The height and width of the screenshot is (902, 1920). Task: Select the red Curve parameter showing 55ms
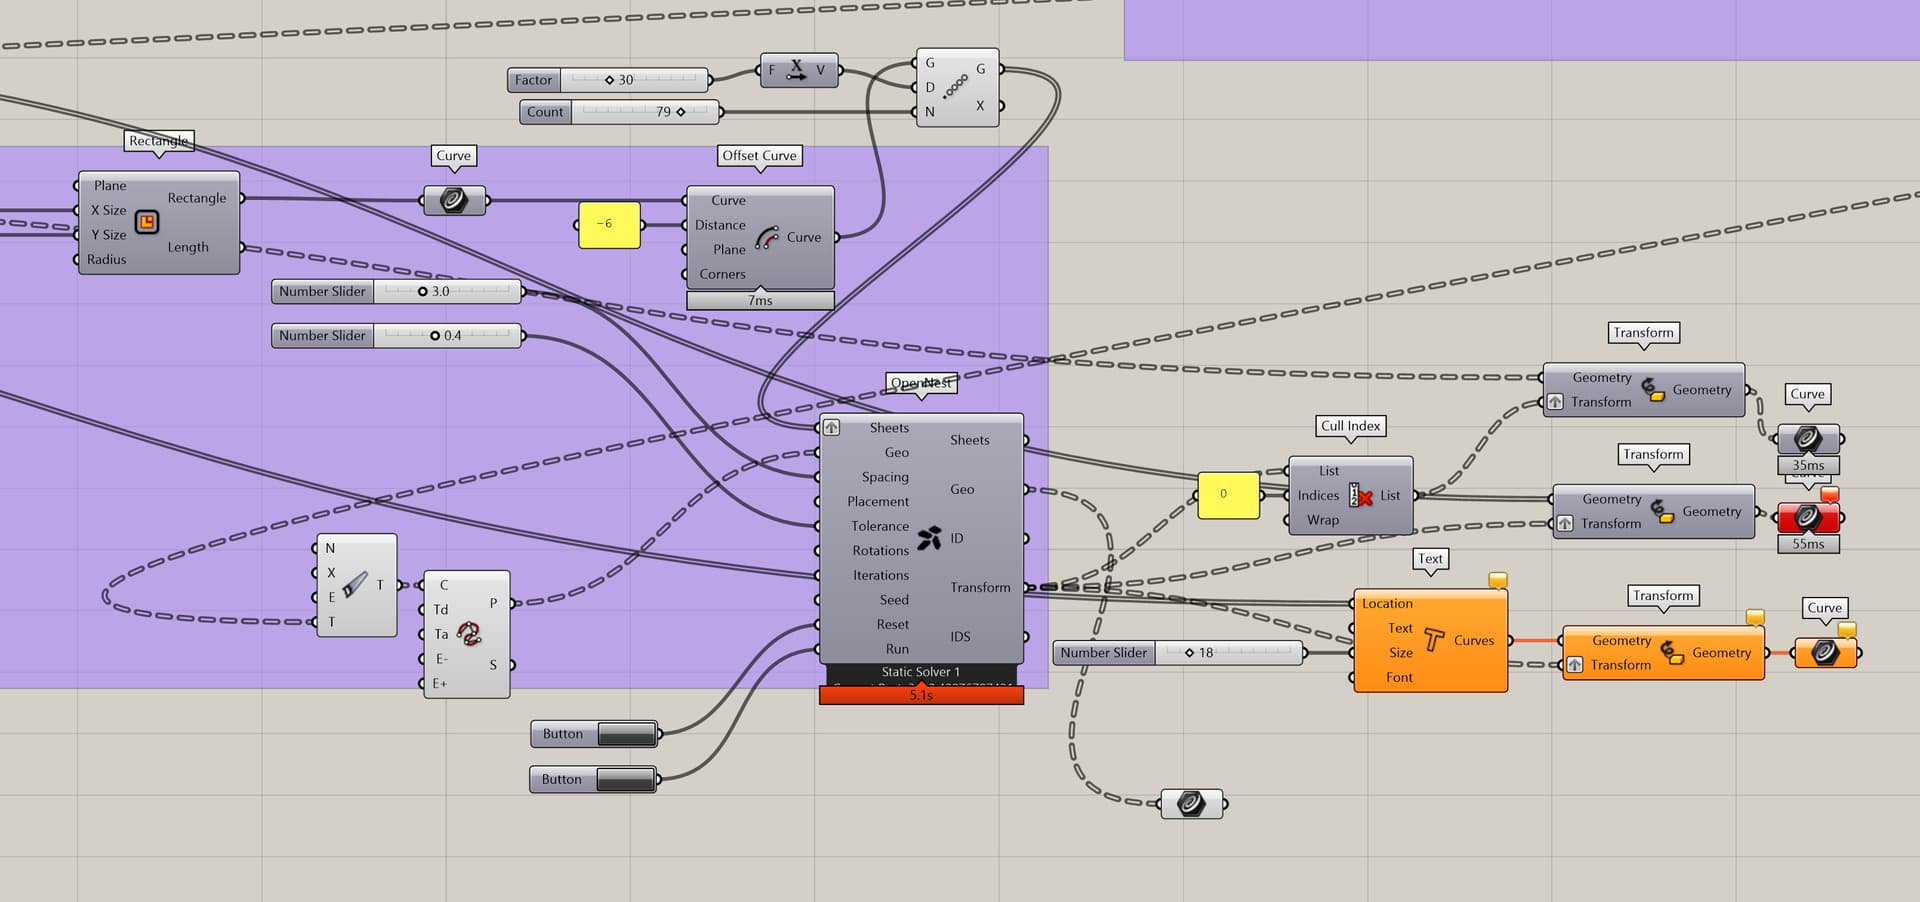(x=1808, y=517)
